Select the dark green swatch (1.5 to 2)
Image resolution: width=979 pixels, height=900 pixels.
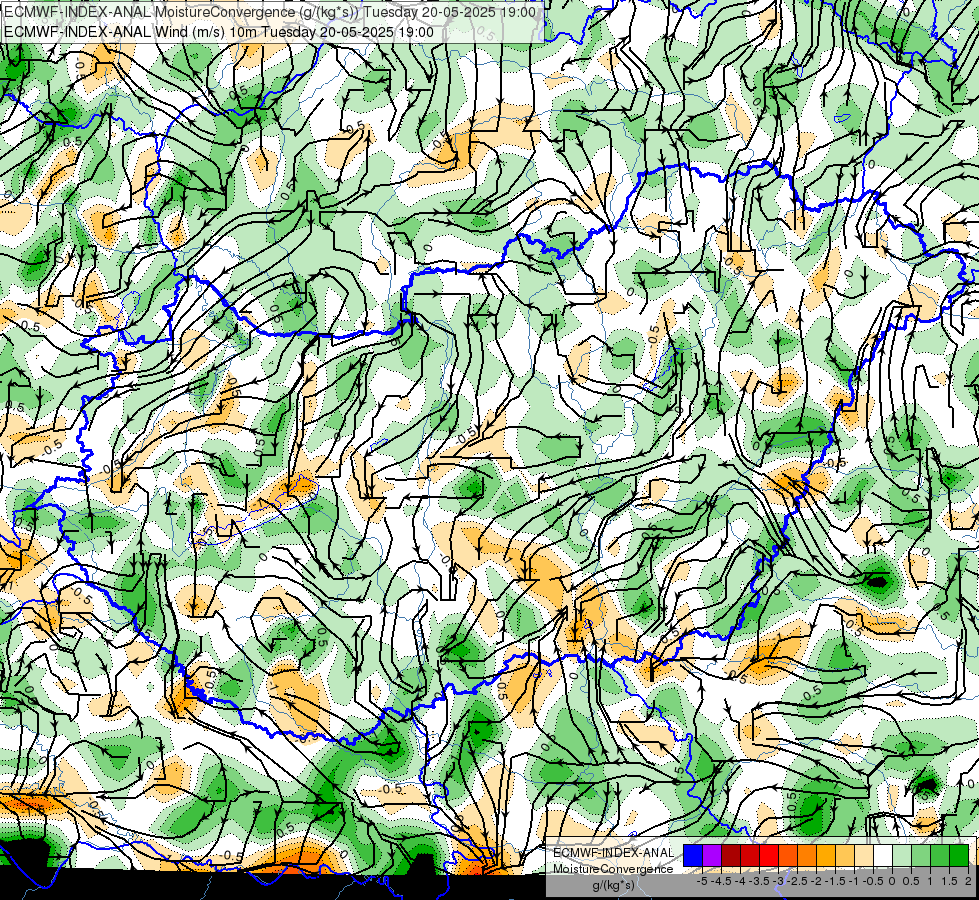(959, 856)
